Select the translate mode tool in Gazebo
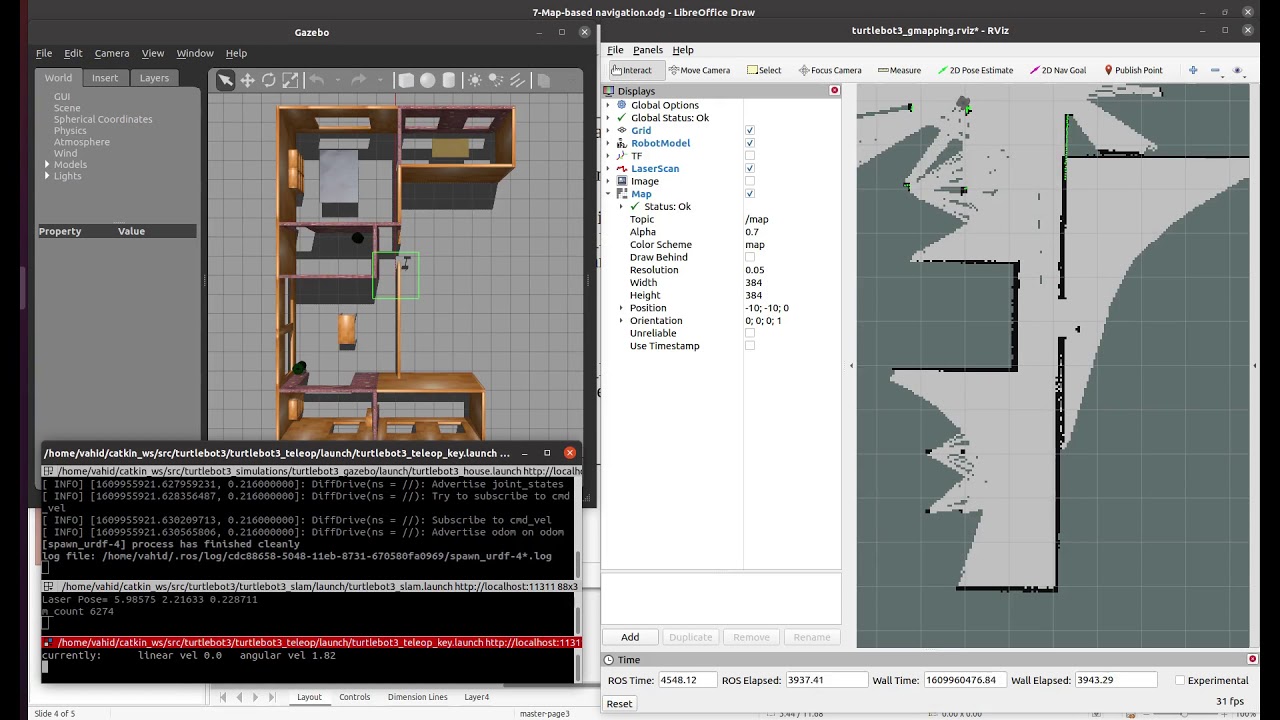Screen dimensions: 1280x720 247,80
